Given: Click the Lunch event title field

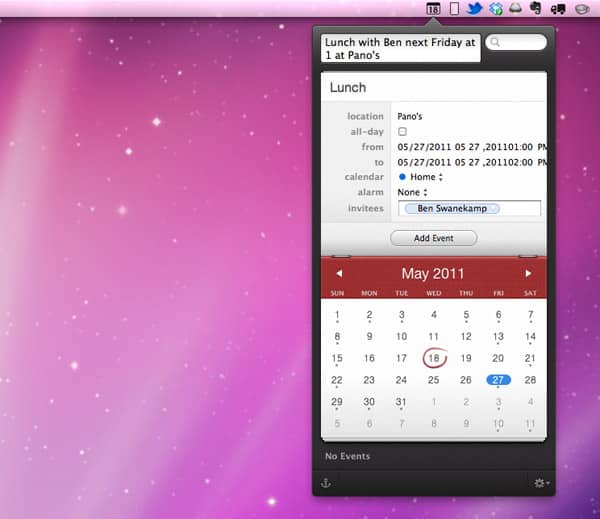Looking at the screenshot, I should (433, 87).
